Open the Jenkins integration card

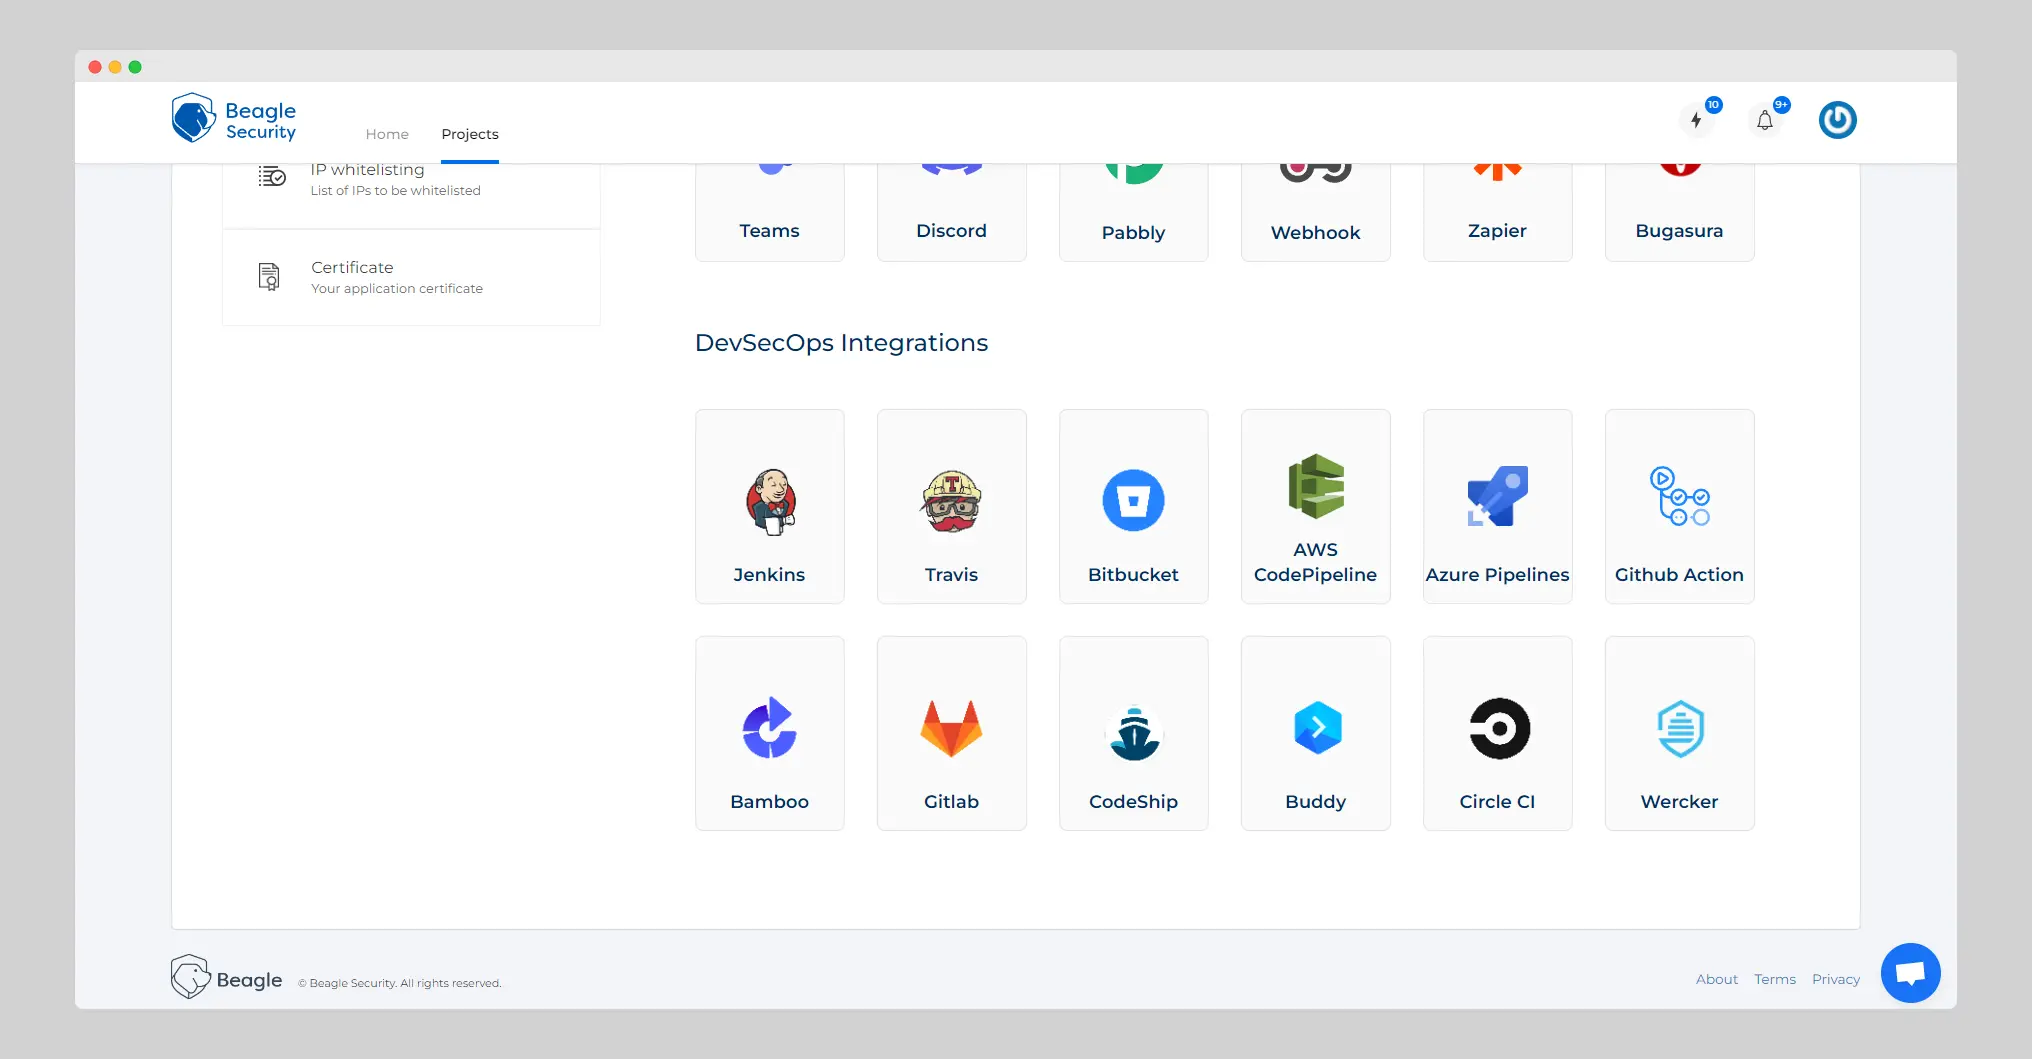tap(769, 506)
